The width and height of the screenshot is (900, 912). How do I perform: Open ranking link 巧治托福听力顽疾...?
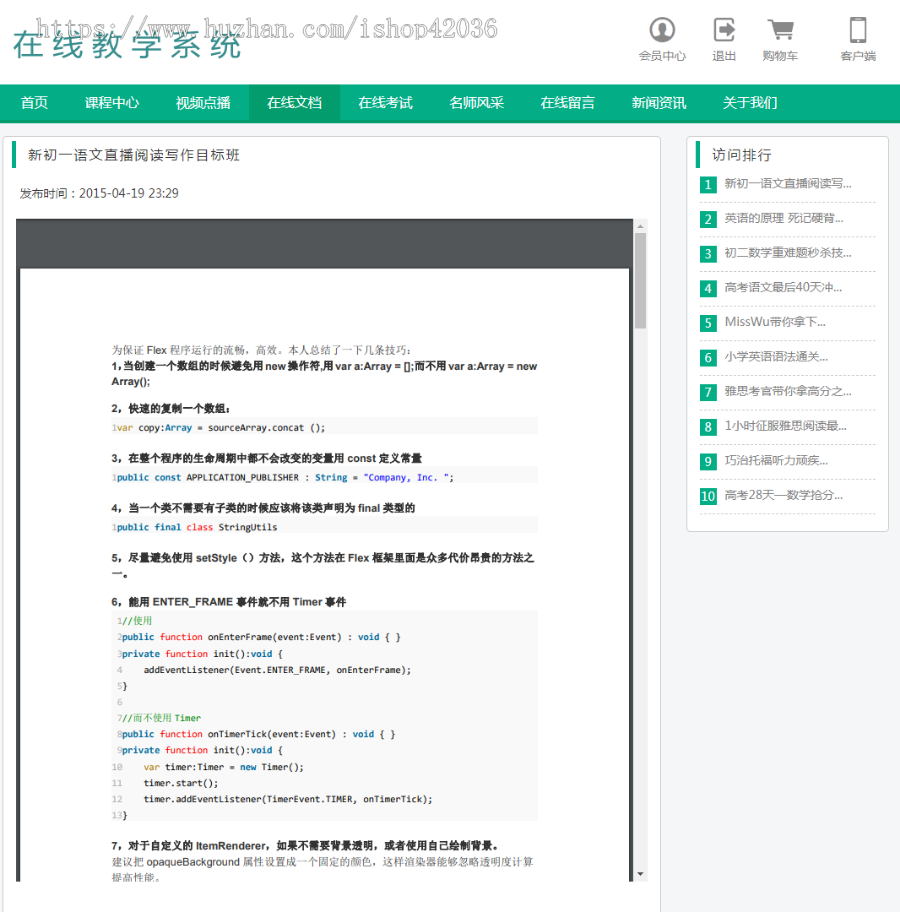coord(776,461)
